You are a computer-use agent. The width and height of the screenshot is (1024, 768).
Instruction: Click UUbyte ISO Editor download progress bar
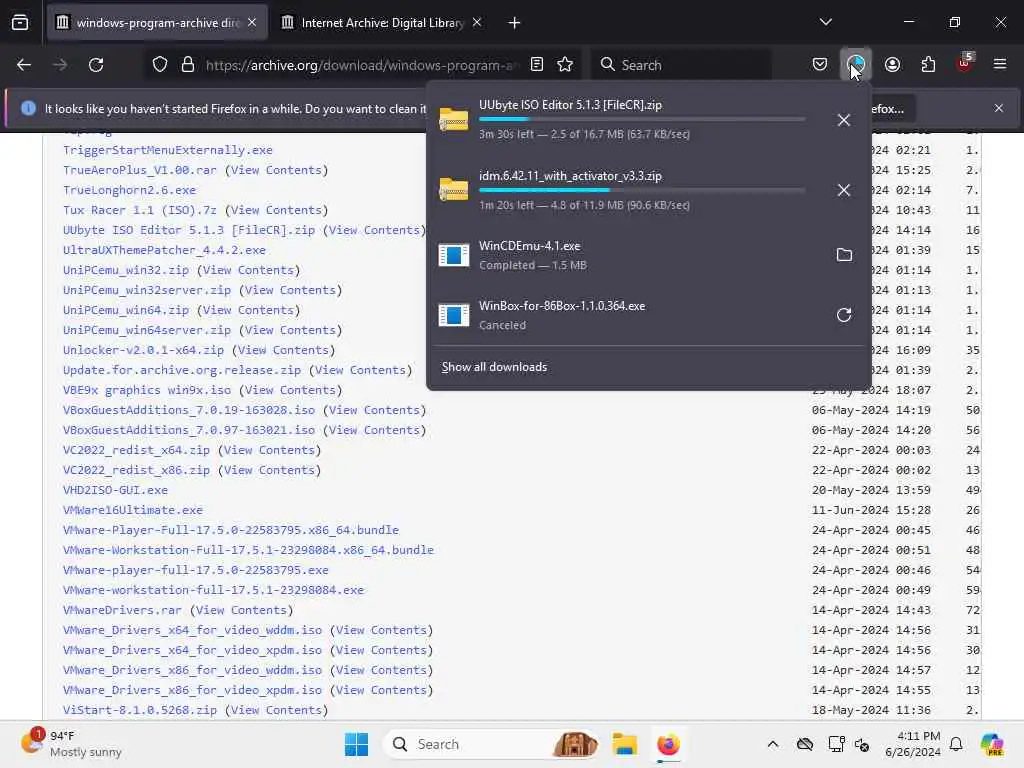[x=641, y=120]
